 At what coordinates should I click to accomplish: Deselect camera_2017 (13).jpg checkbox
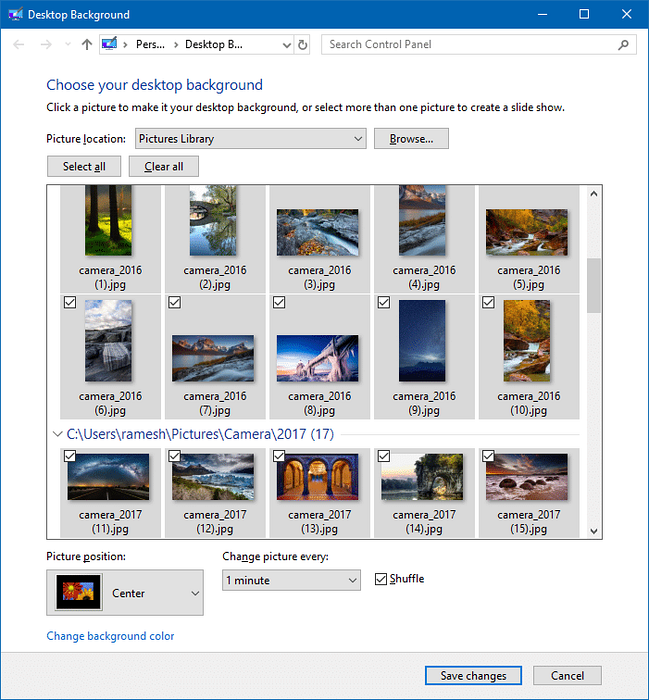(277, 456)
